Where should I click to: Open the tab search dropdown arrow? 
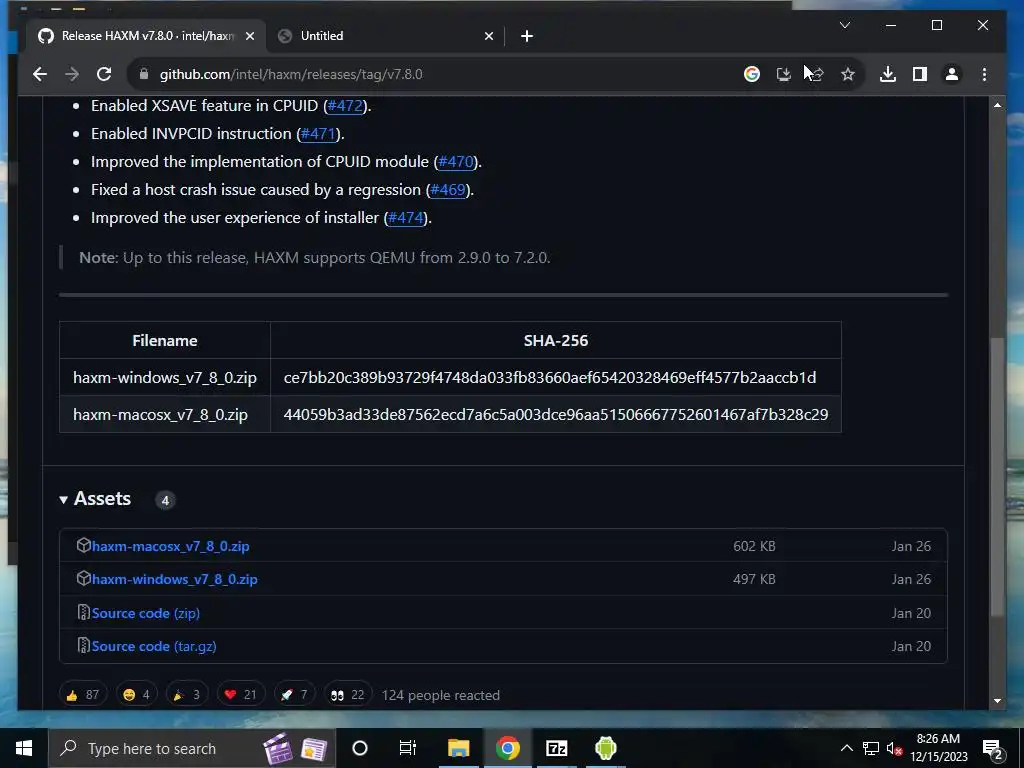tap(844, 25)
